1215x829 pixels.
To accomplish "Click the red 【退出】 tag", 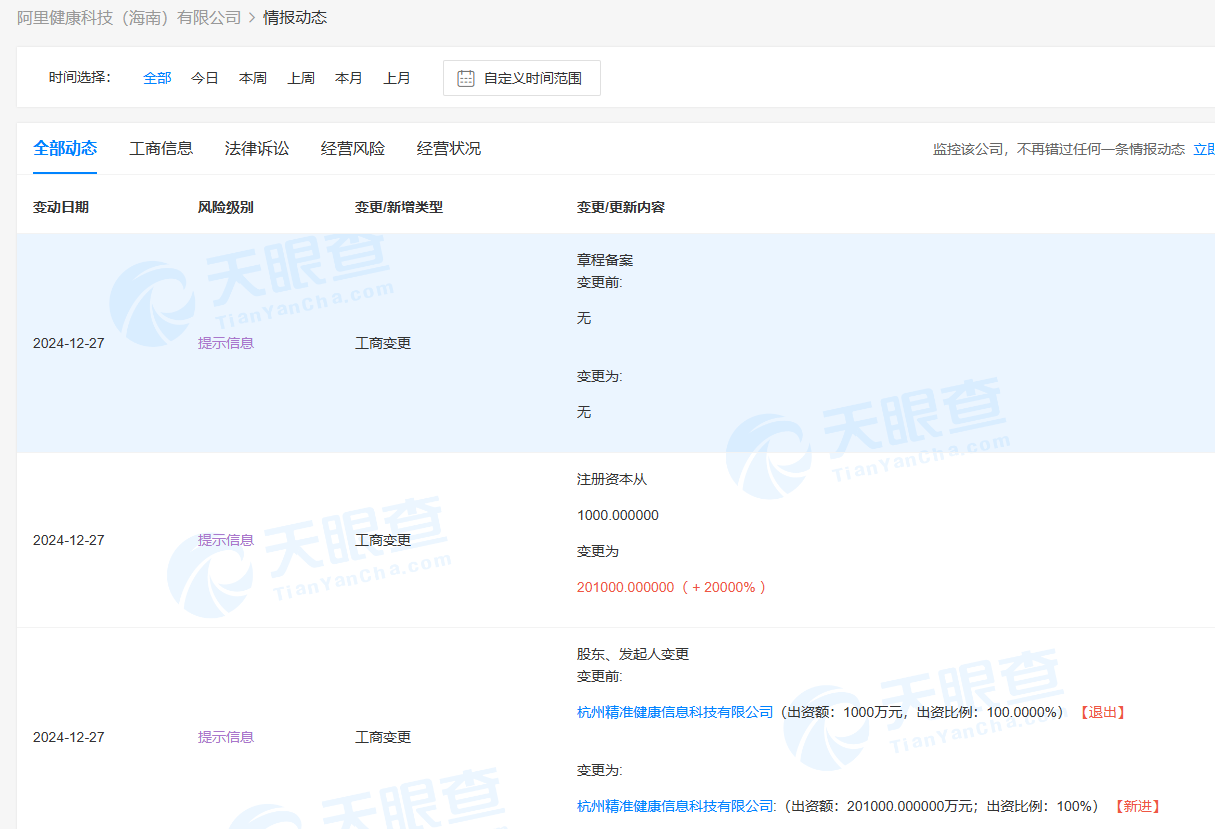I will (1103, 712).
